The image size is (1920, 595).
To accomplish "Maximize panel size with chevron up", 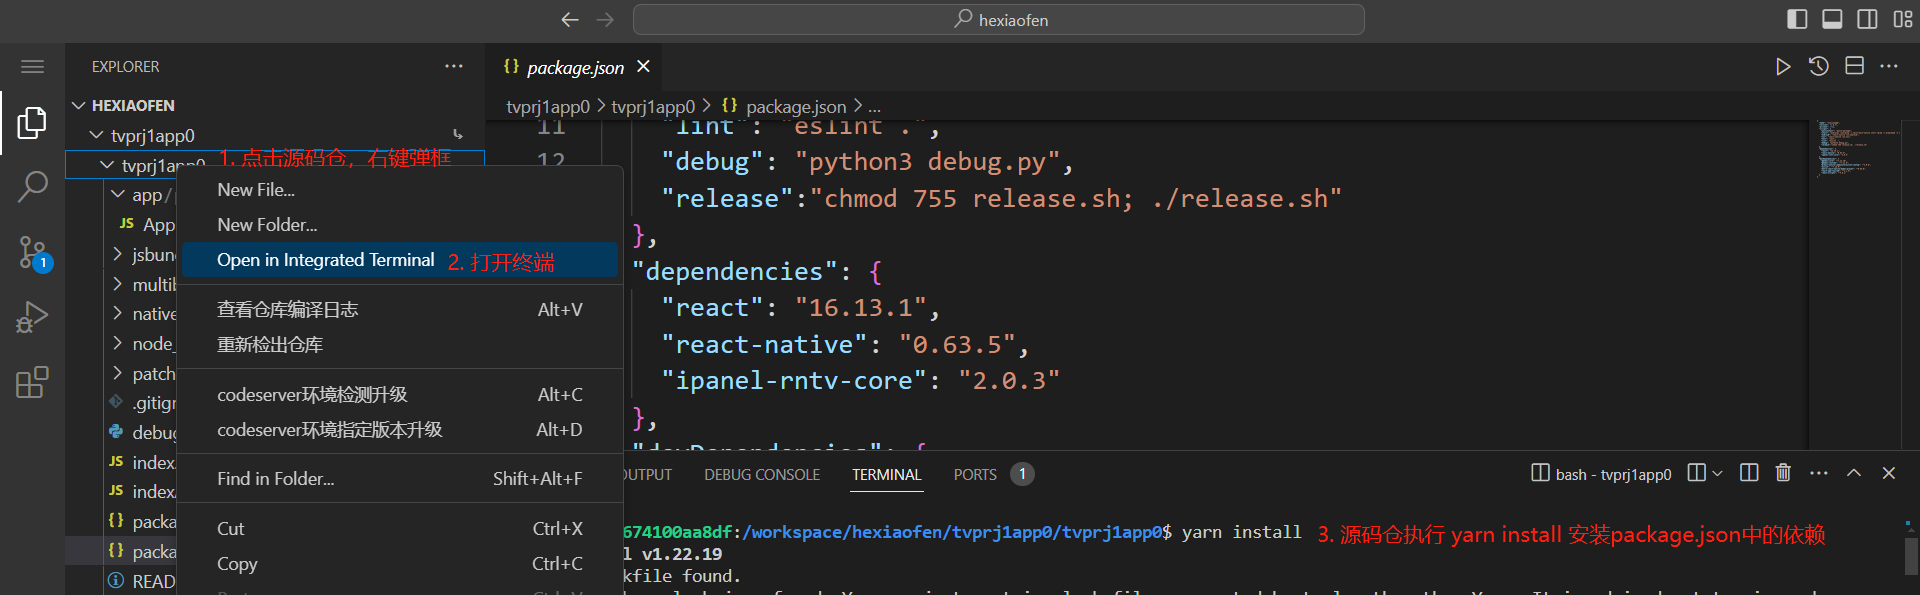I will pos(1853,473).
